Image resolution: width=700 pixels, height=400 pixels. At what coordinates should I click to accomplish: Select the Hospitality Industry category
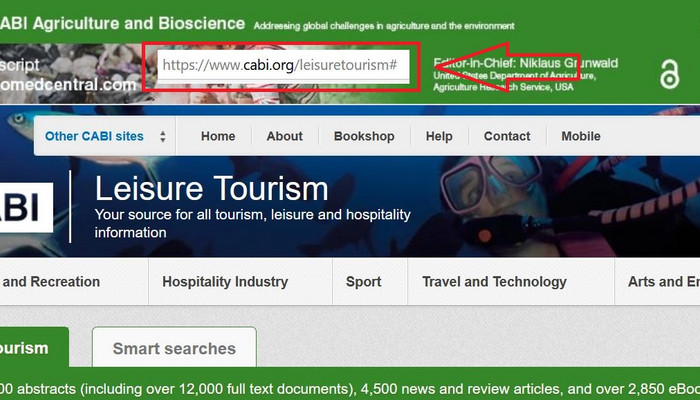(241, 282)
